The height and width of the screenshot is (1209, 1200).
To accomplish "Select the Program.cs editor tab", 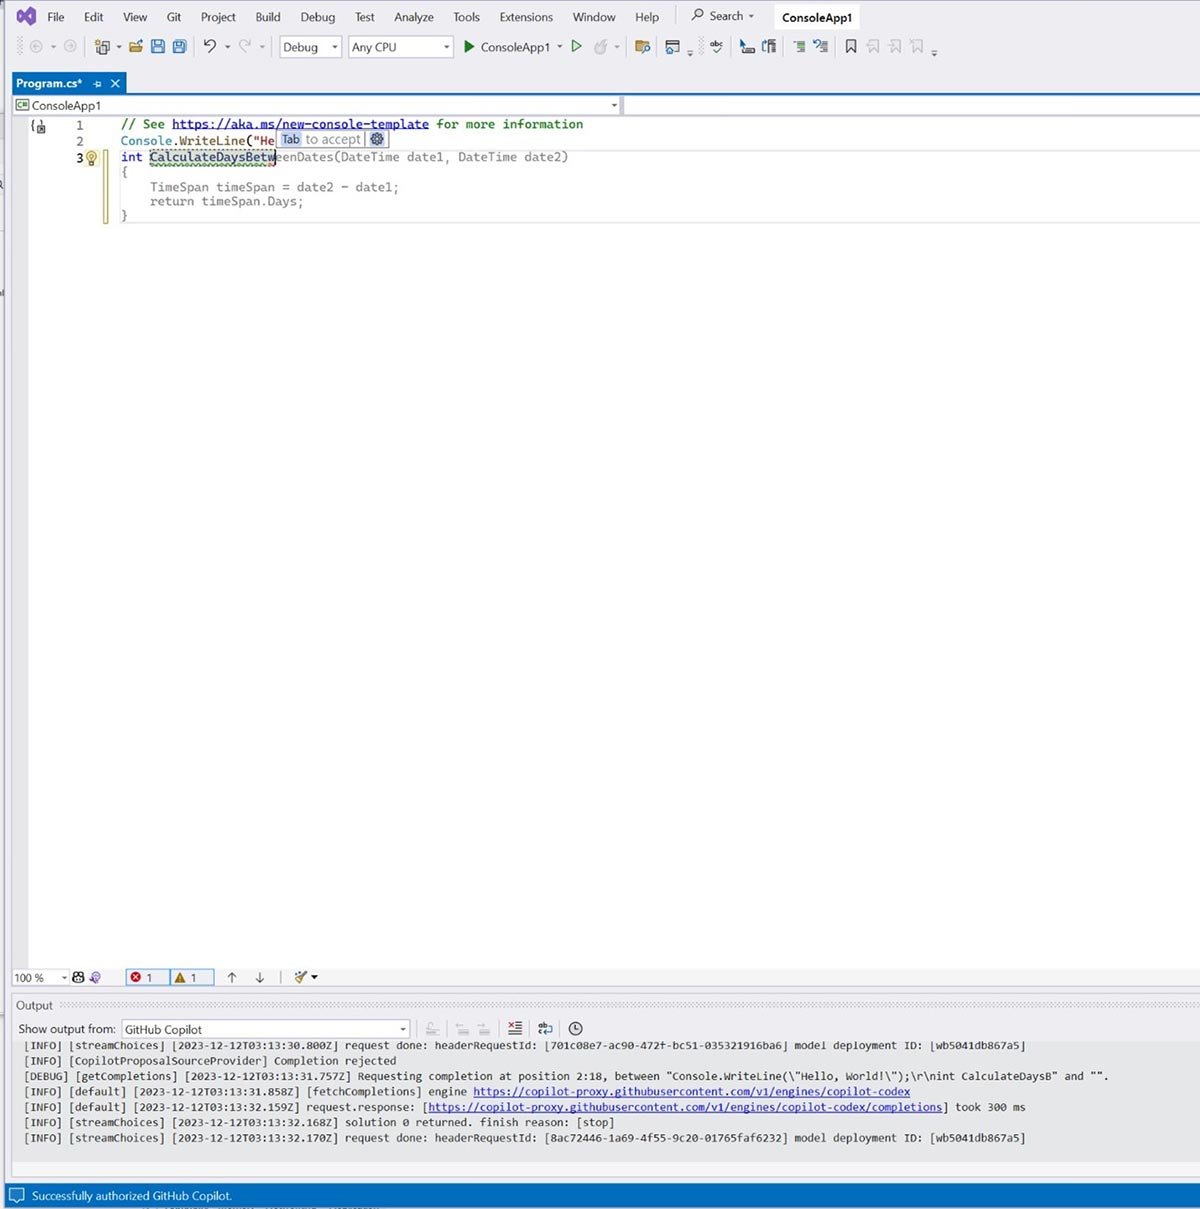I will 49,84.
